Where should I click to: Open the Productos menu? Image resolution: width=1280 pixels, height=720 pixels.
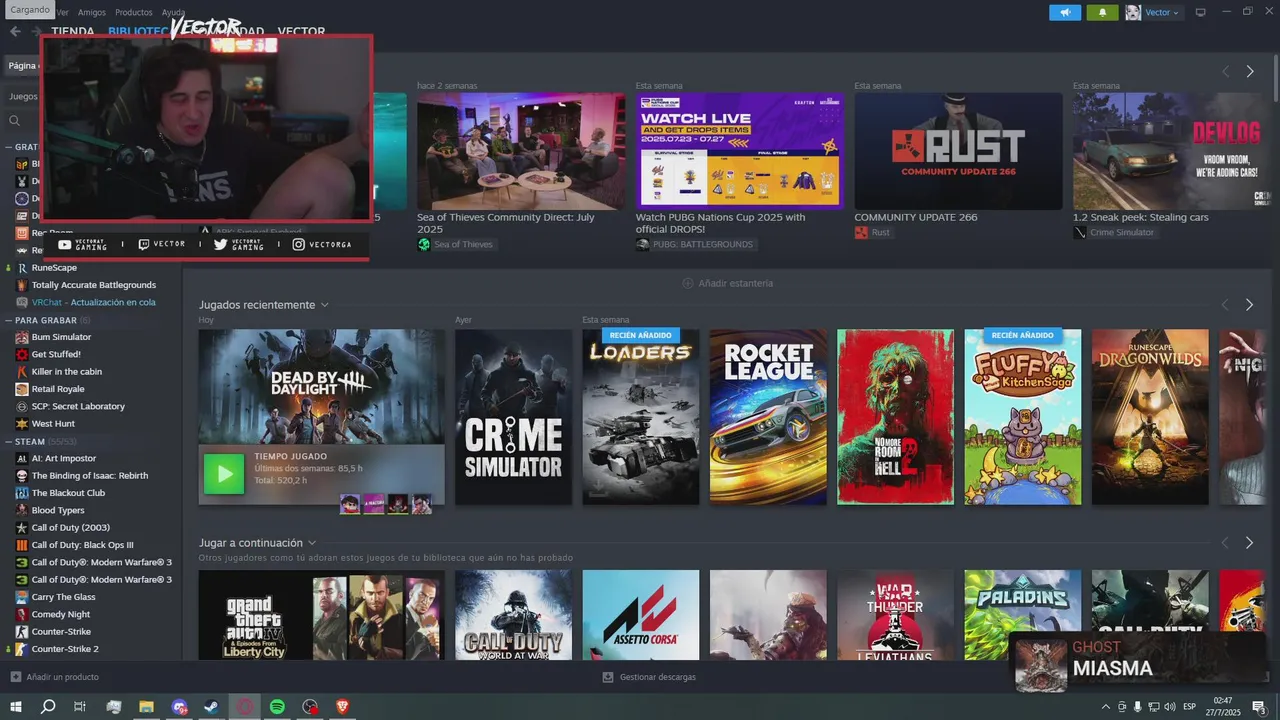134,12
